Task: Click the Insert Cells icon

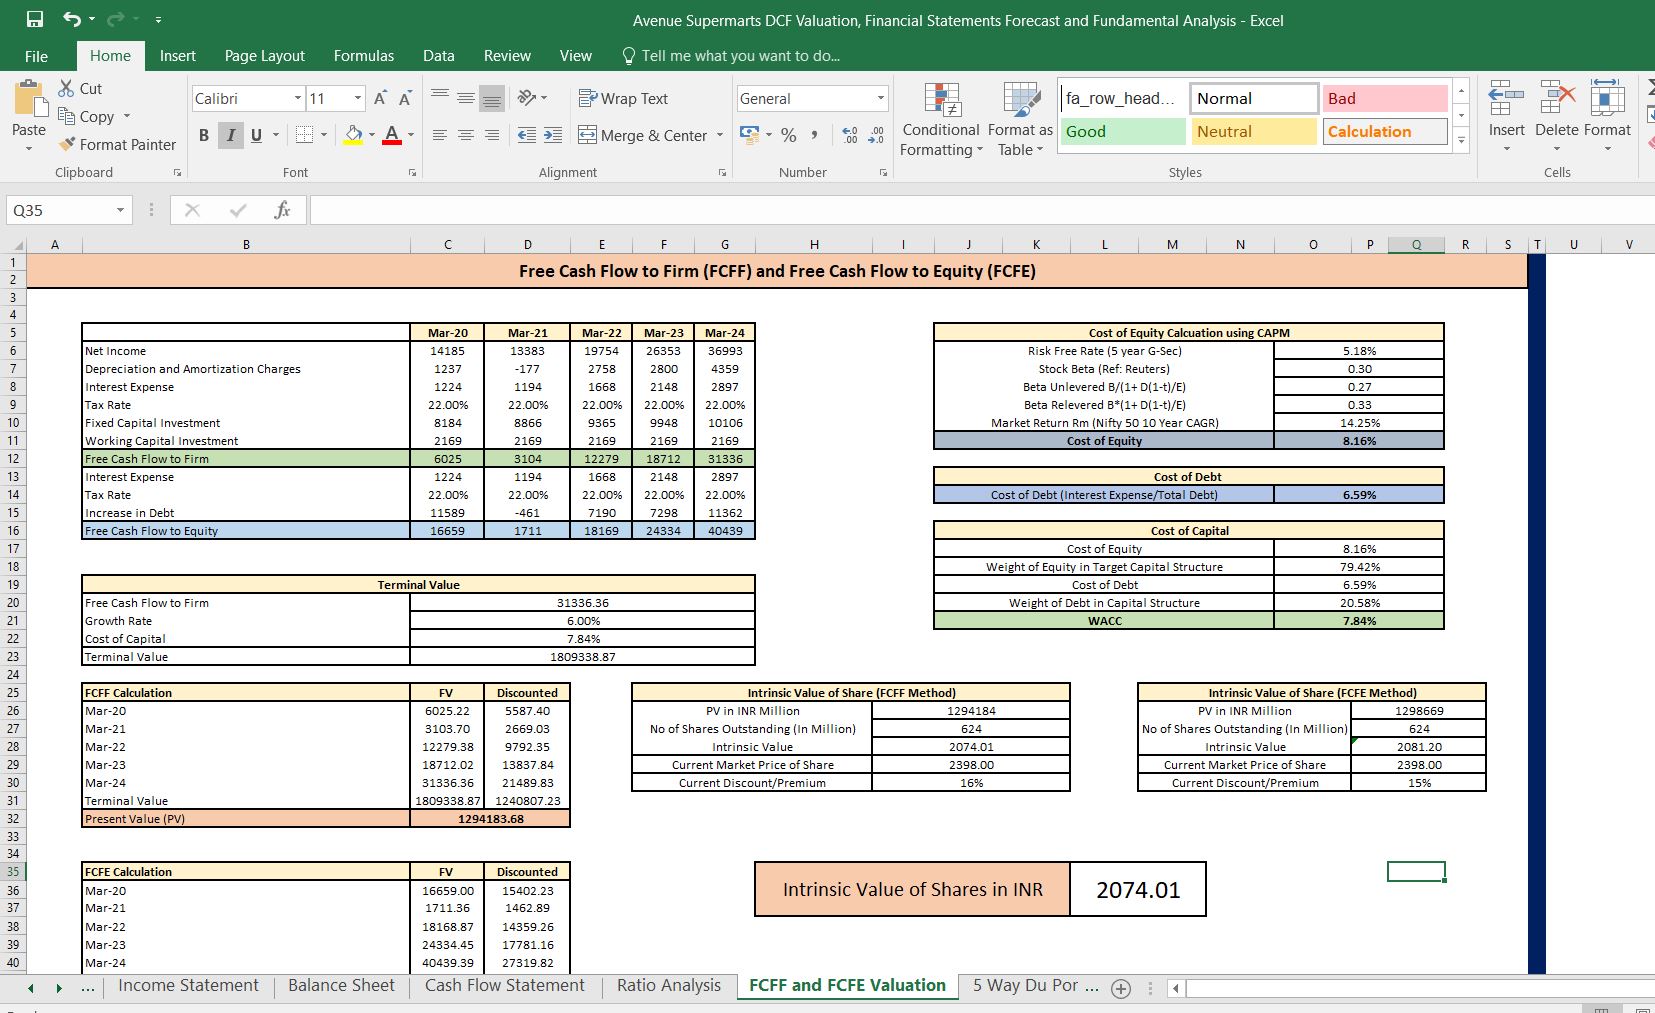Action: click(x=1506, y=98)
